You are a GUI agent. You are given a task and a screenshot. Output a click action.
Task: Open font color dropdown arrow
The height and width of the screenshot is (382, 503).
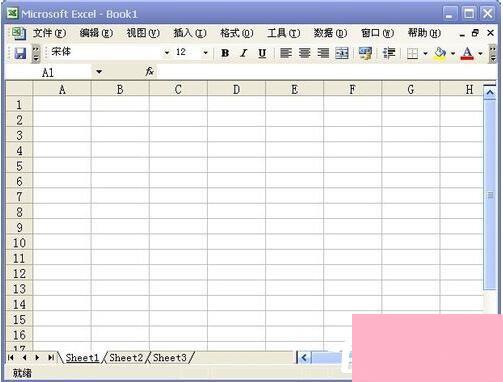click(480, 53)
